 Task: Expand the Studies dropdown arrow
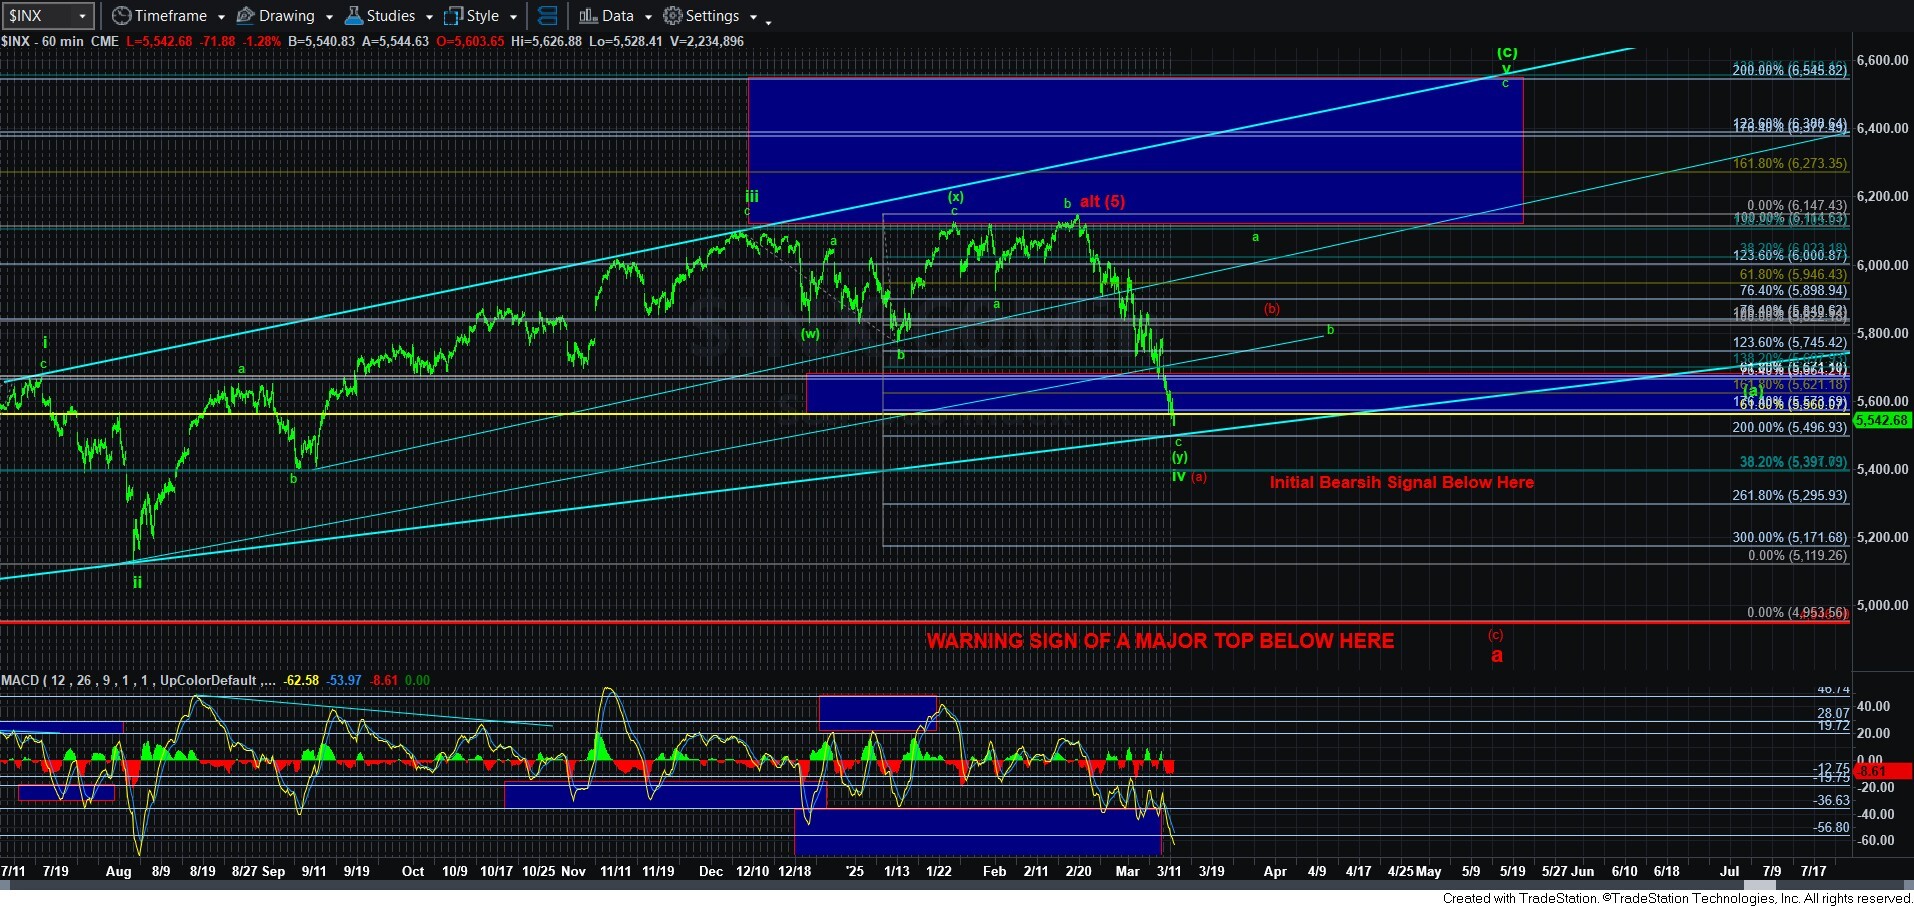pyautogui.click(x=429, y=17)
